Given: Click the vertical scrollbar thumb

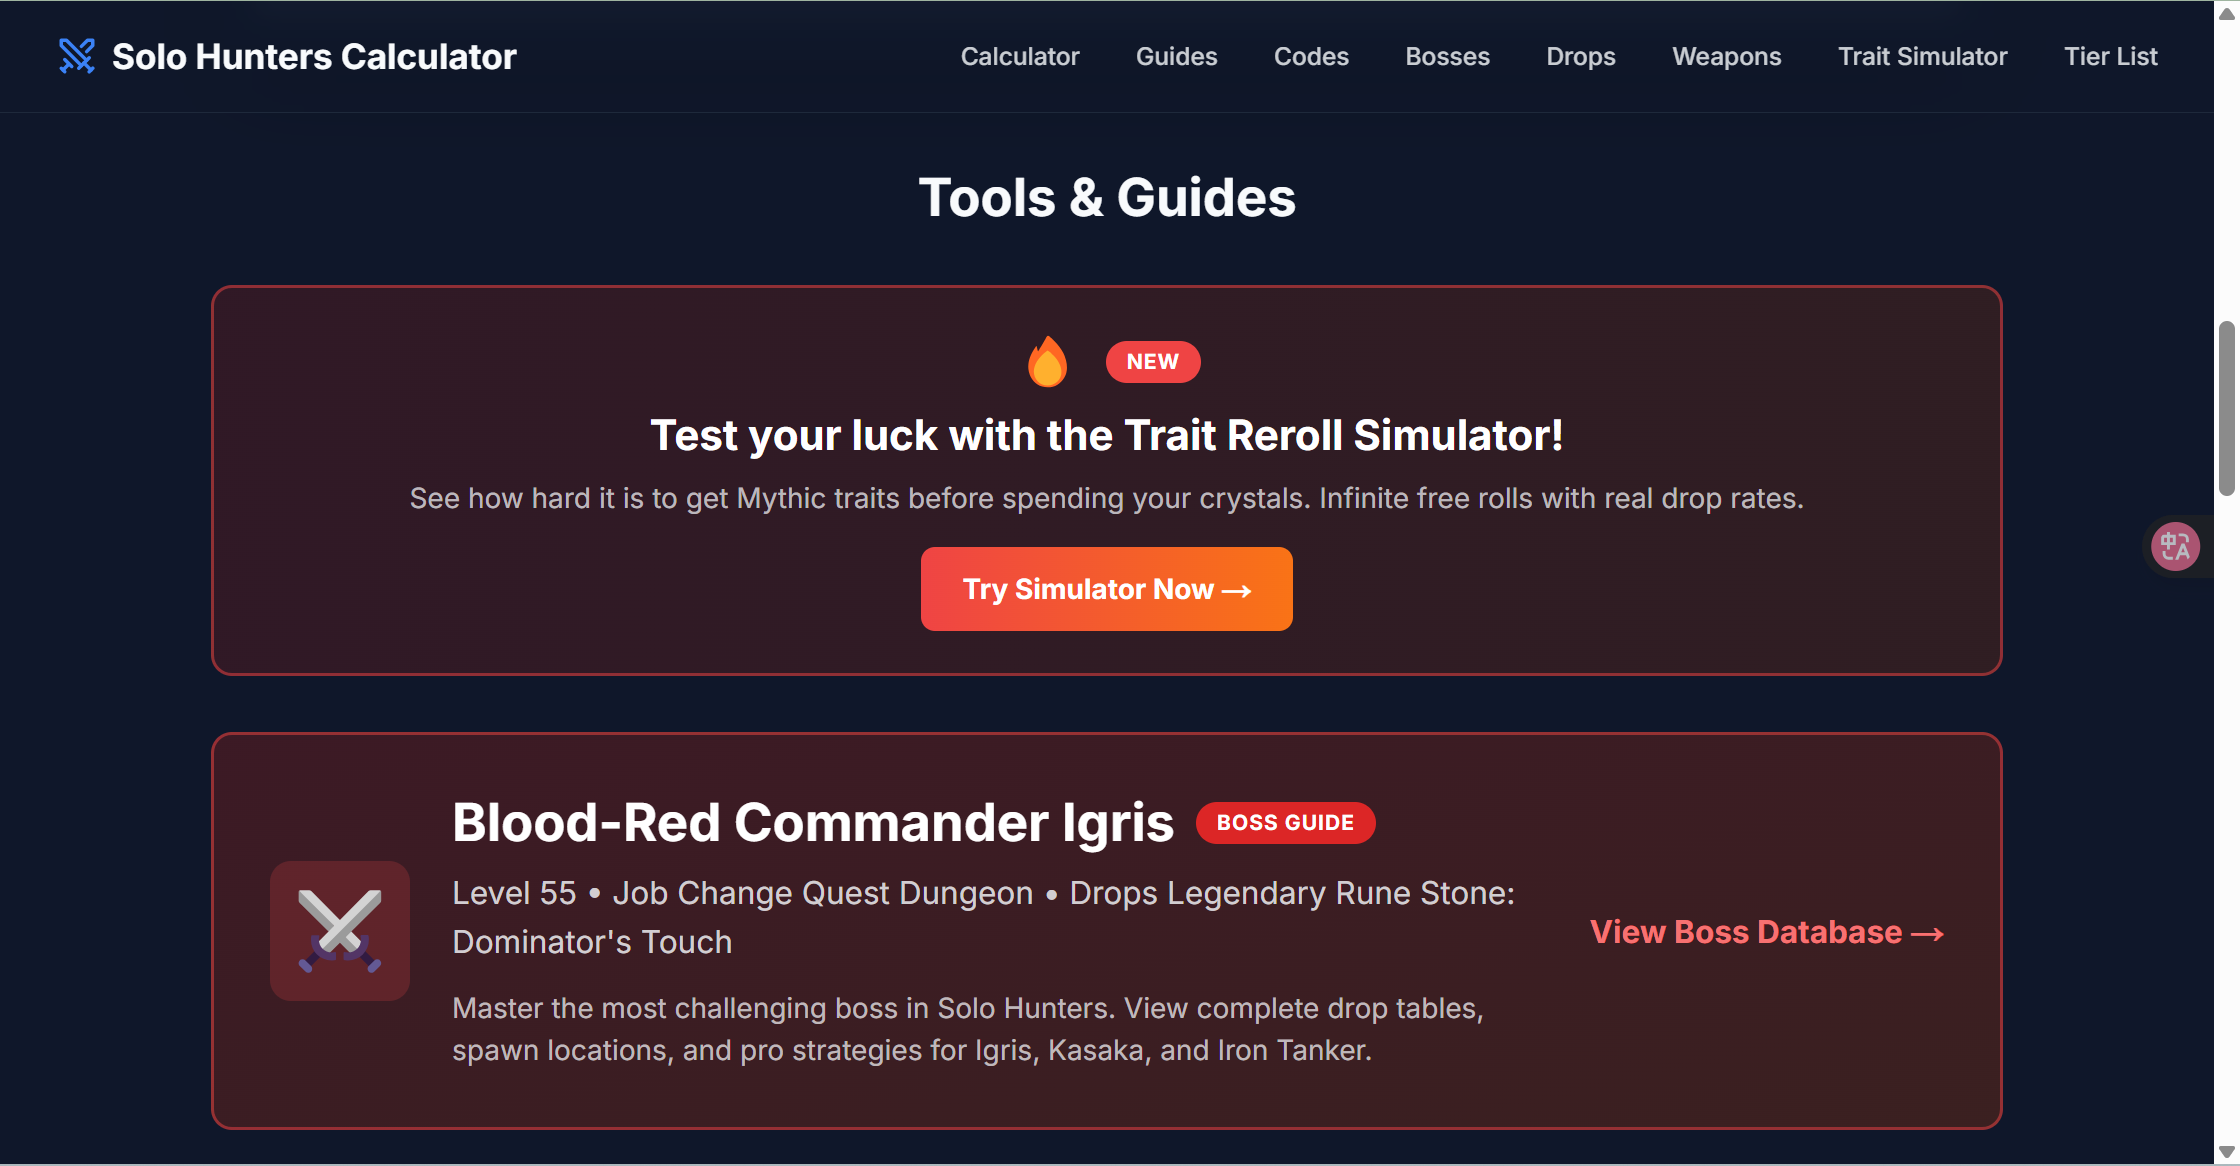Looking at the screenshot, I should [2227, 408].
